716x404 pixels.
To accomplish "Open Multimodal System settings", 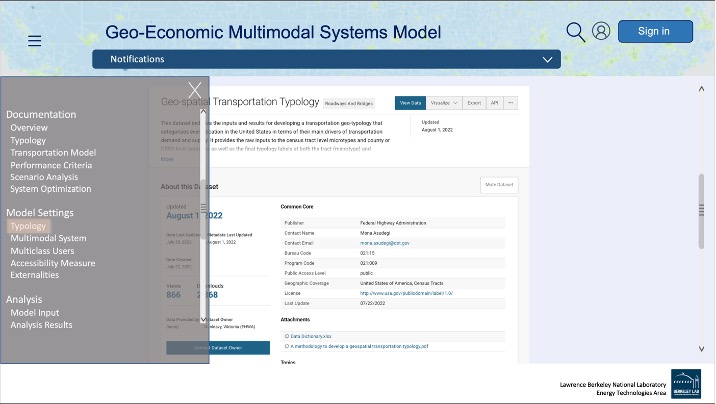I will pyautogui.click(x=48, y=238).
